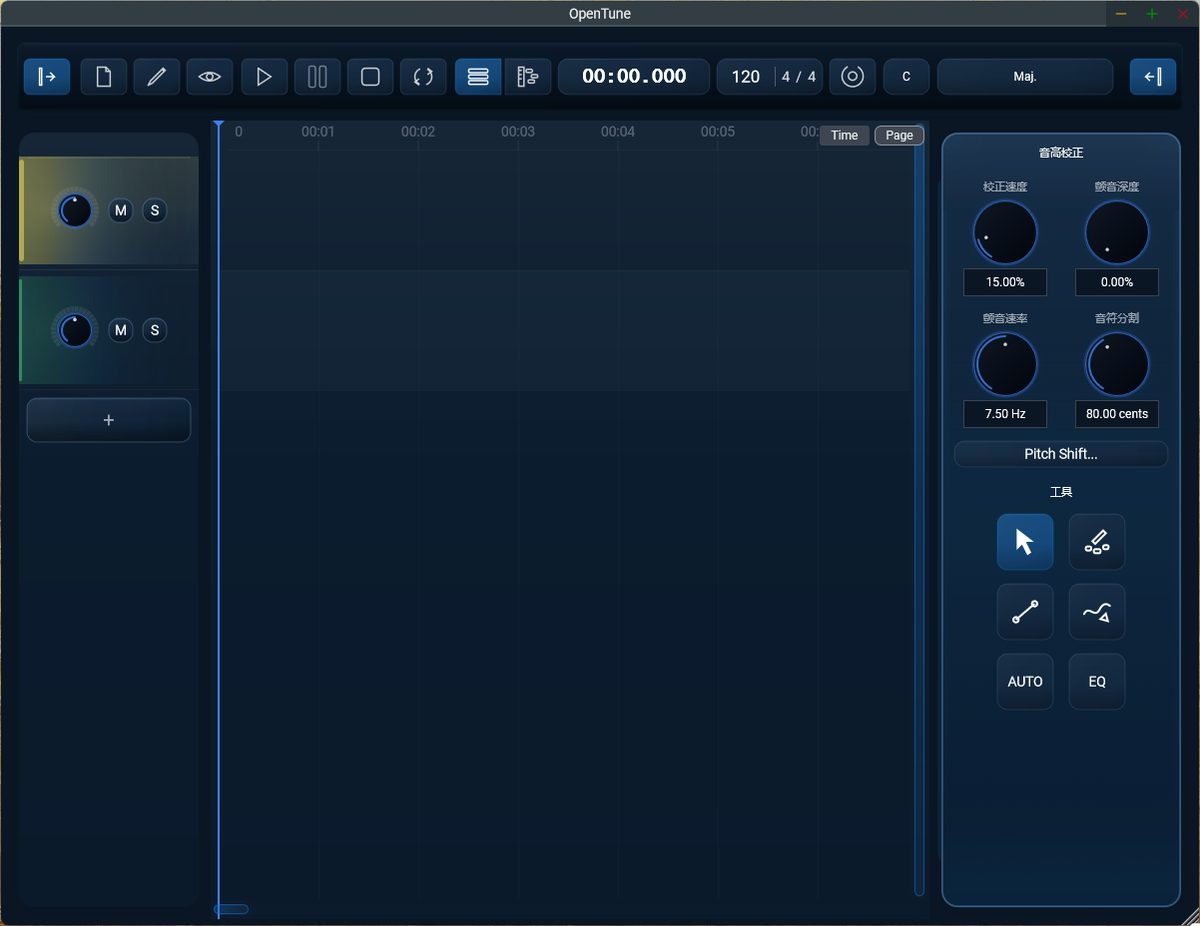Click the 00:05 marker on the timeline ruler
Image resolution: width=1200 pixels, height=926 pixels.
(x=718, y=132)
